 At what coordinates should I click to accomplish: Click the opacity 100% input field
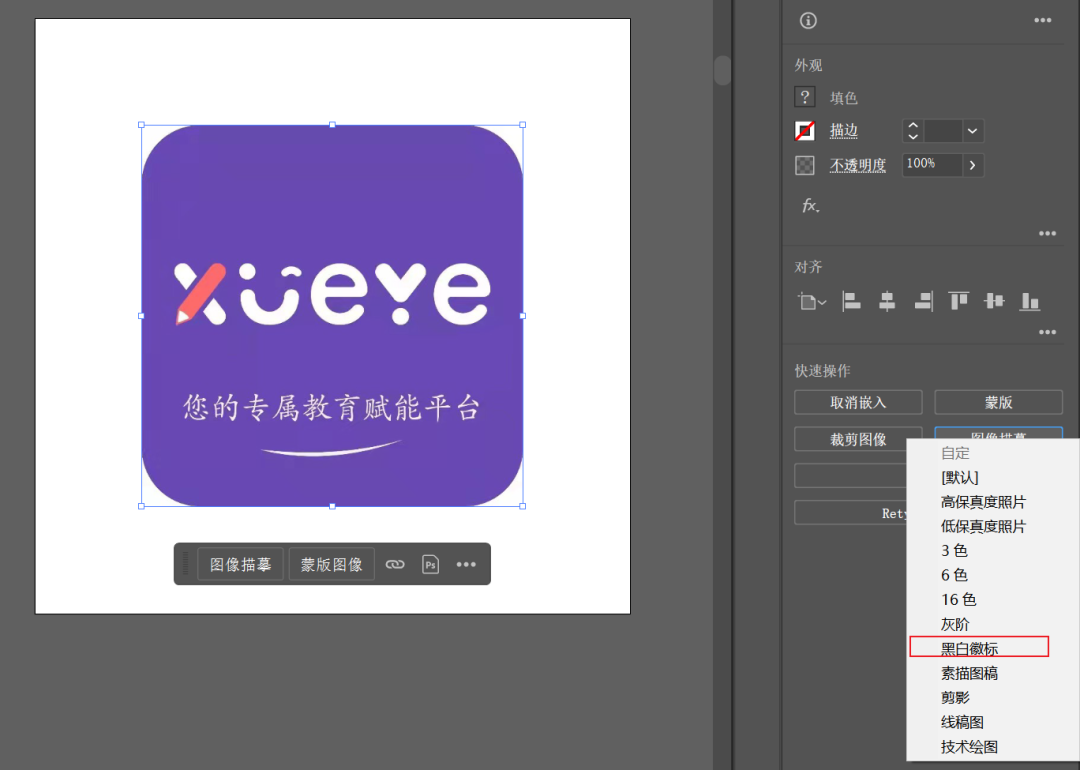tap(931, 164)
